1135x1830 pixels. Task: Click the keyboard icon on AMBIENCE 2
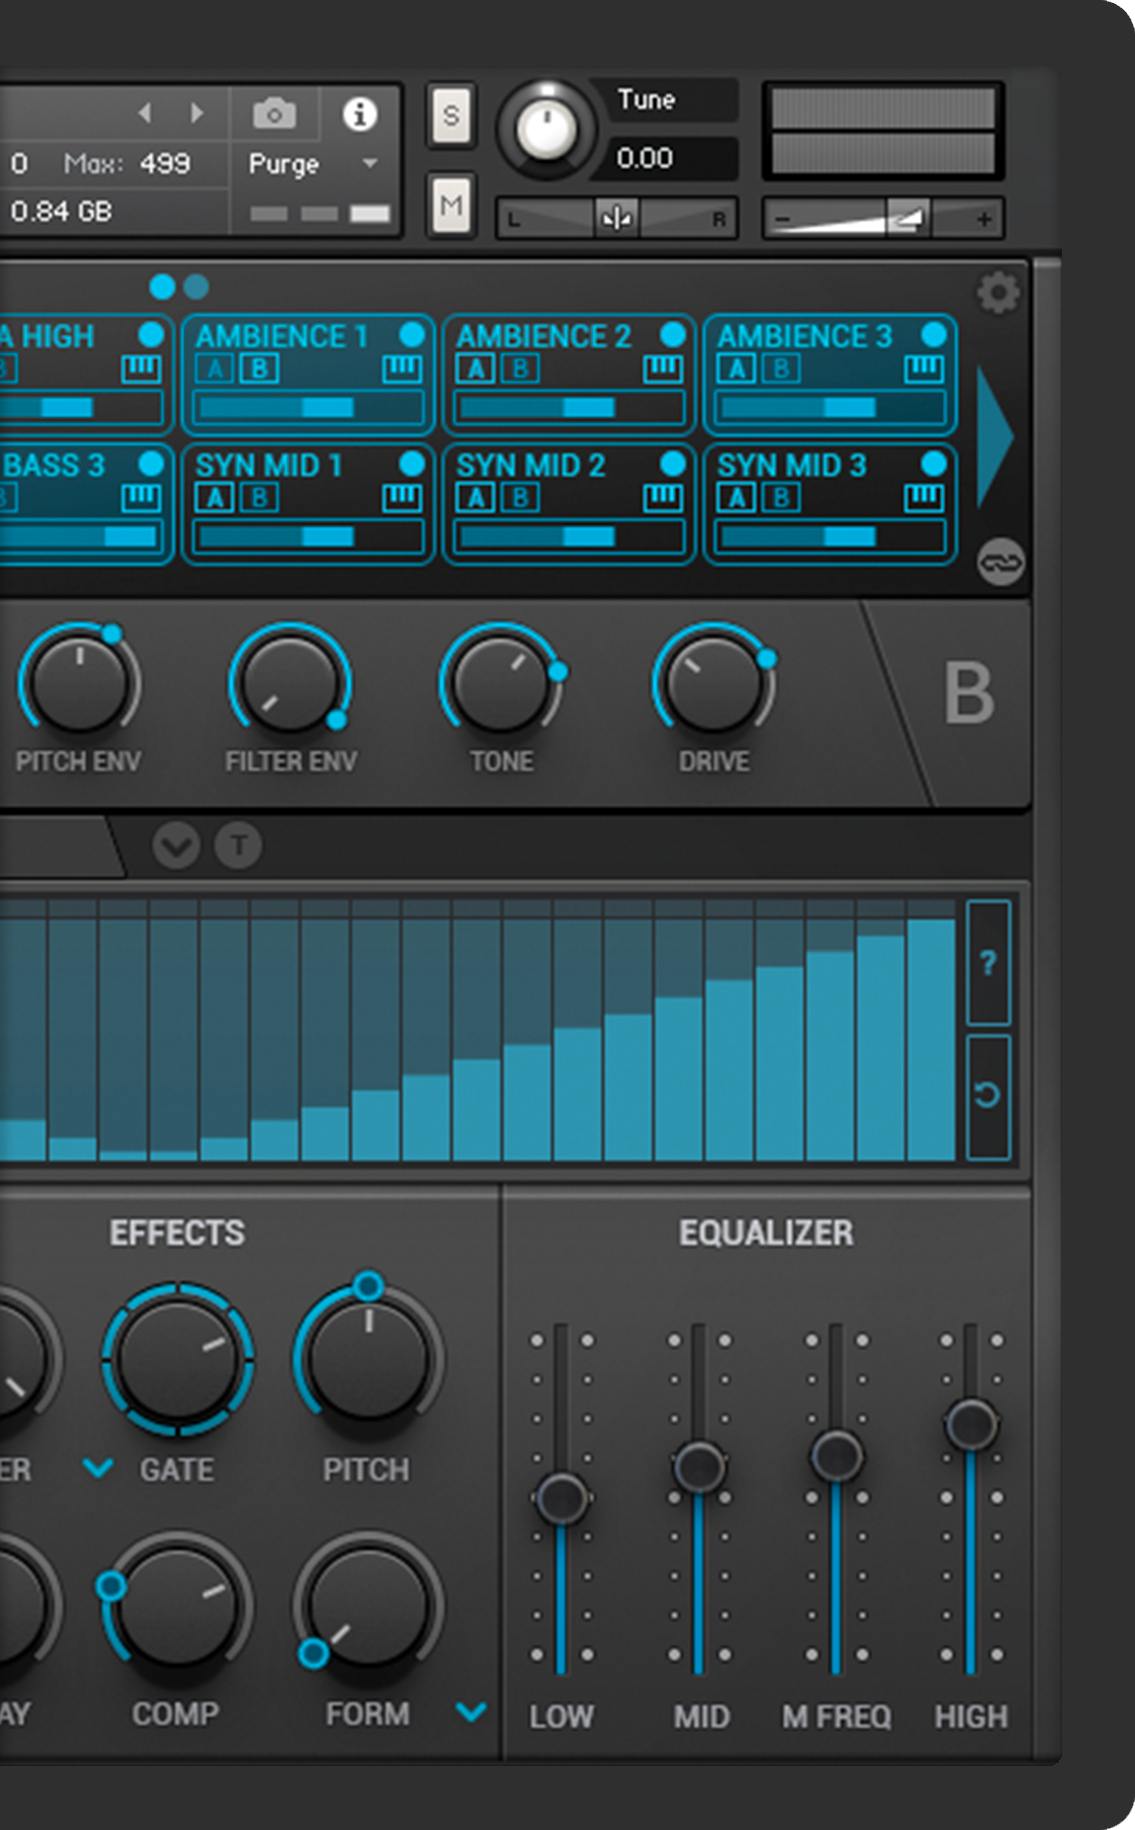point(663,369)
